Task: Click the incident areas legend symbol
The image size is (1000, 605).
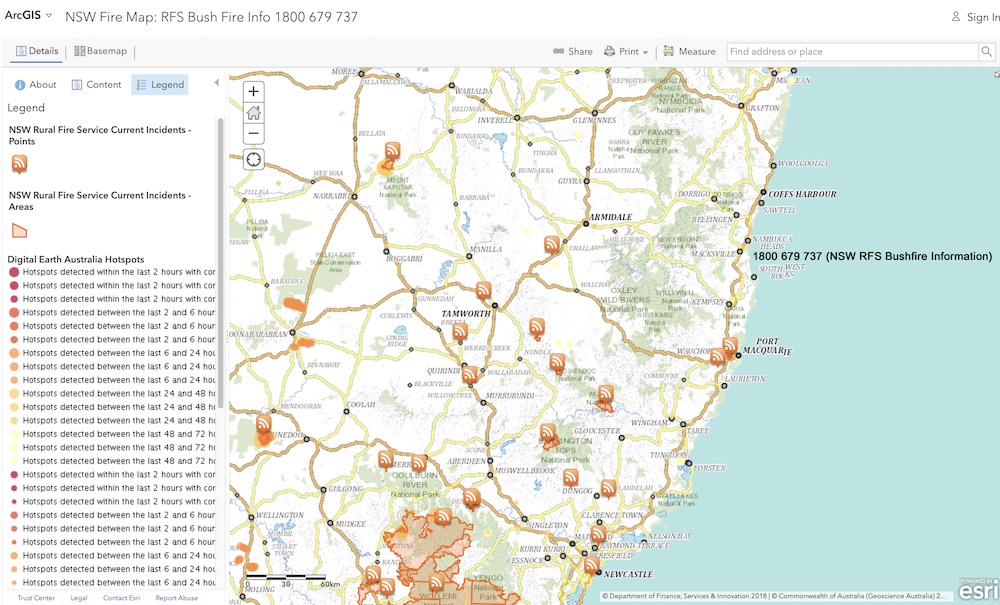Action: 19,230
